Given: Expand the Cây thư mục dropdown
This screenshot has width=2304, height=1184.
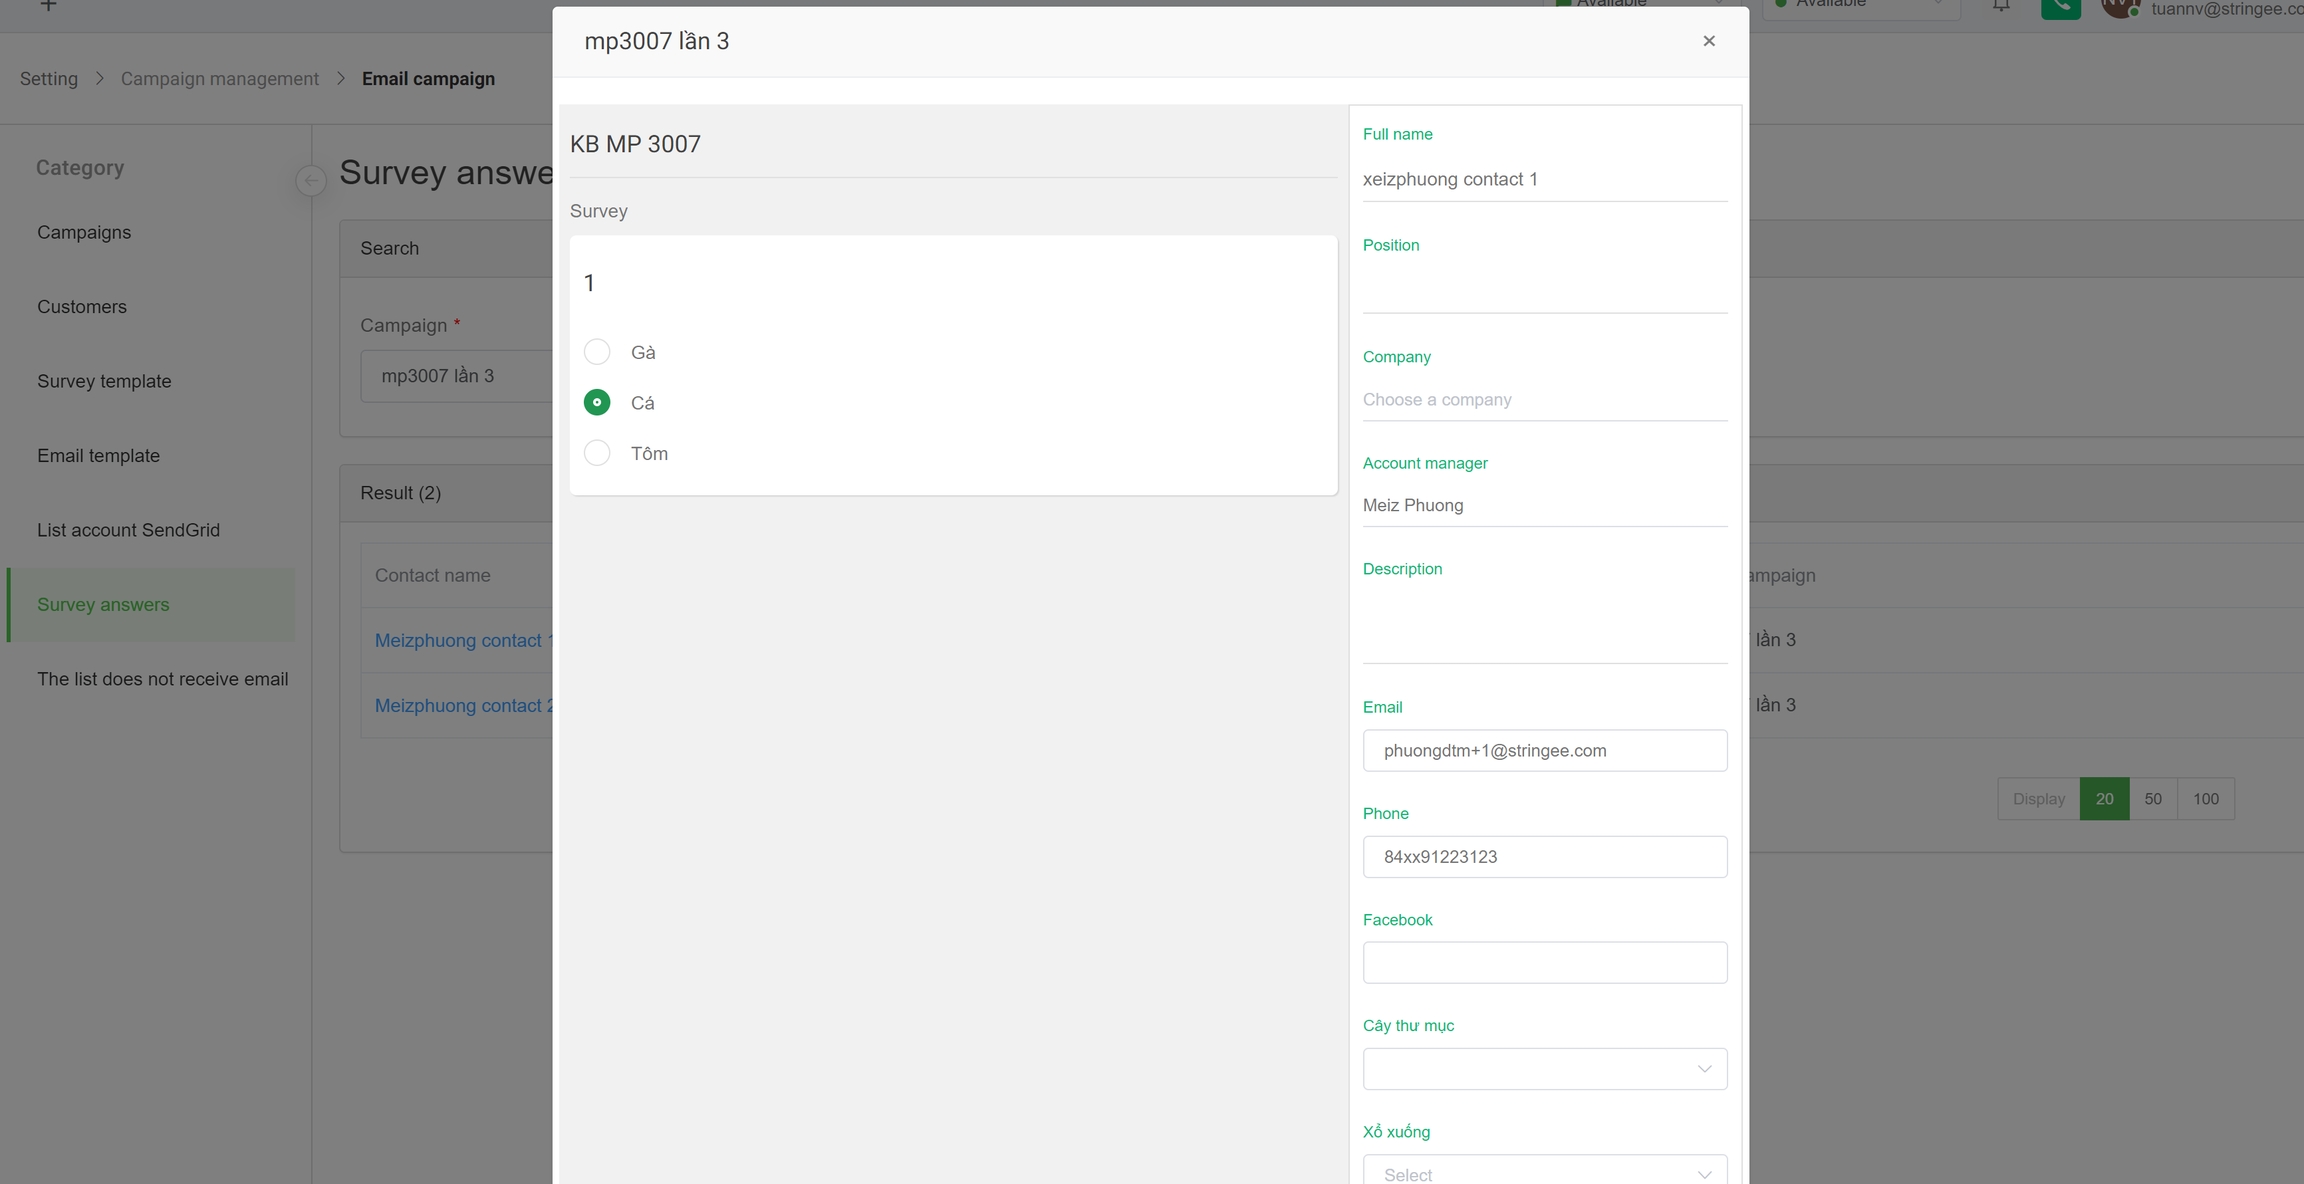Looking at the screenshot, I should pyautogui.click(x=1544, y=1069).
